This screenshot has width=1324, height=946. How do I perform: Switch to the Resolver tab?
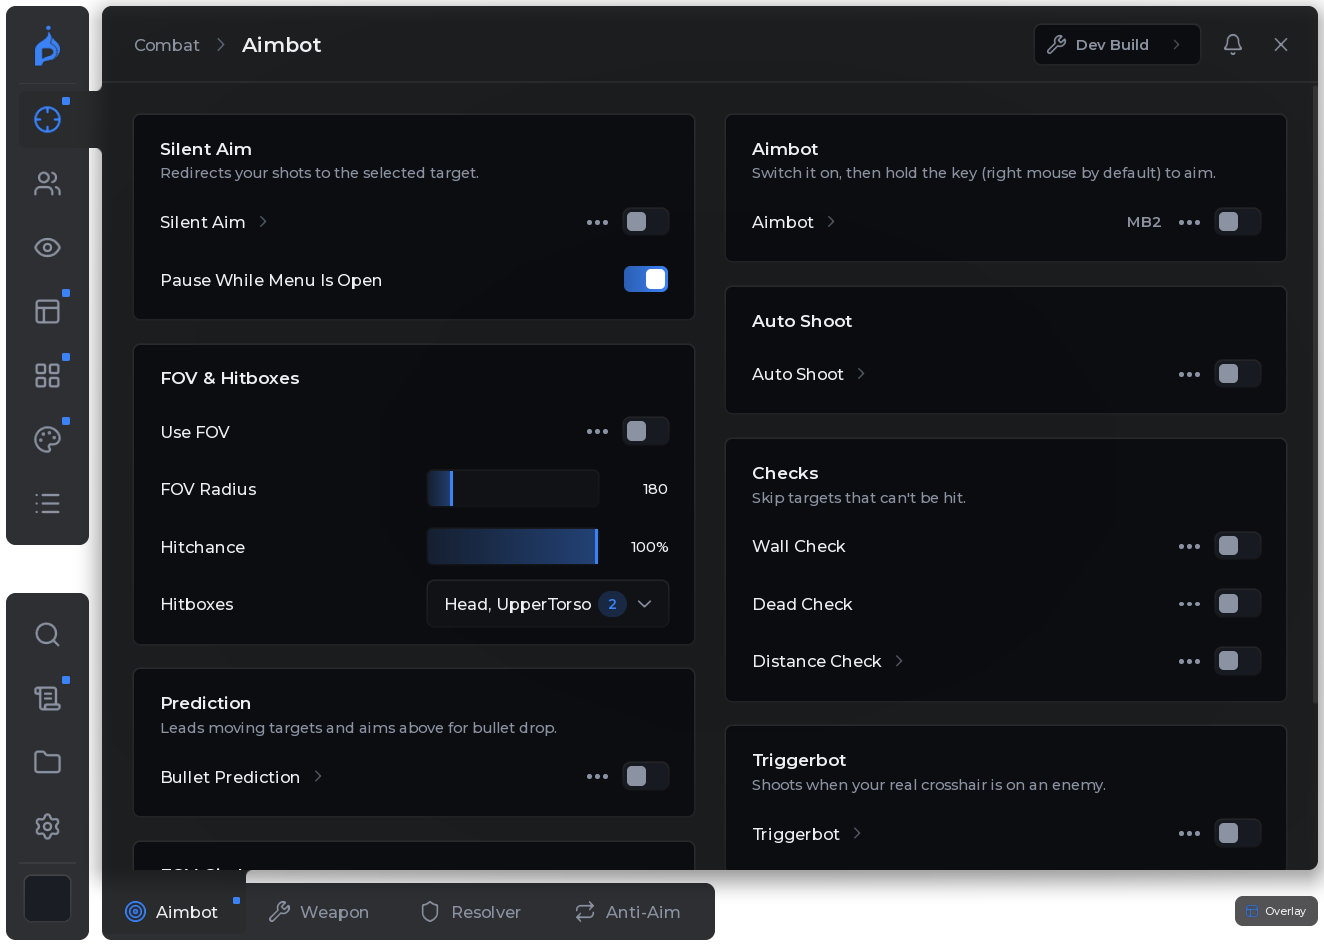click(x=471, y=912)
